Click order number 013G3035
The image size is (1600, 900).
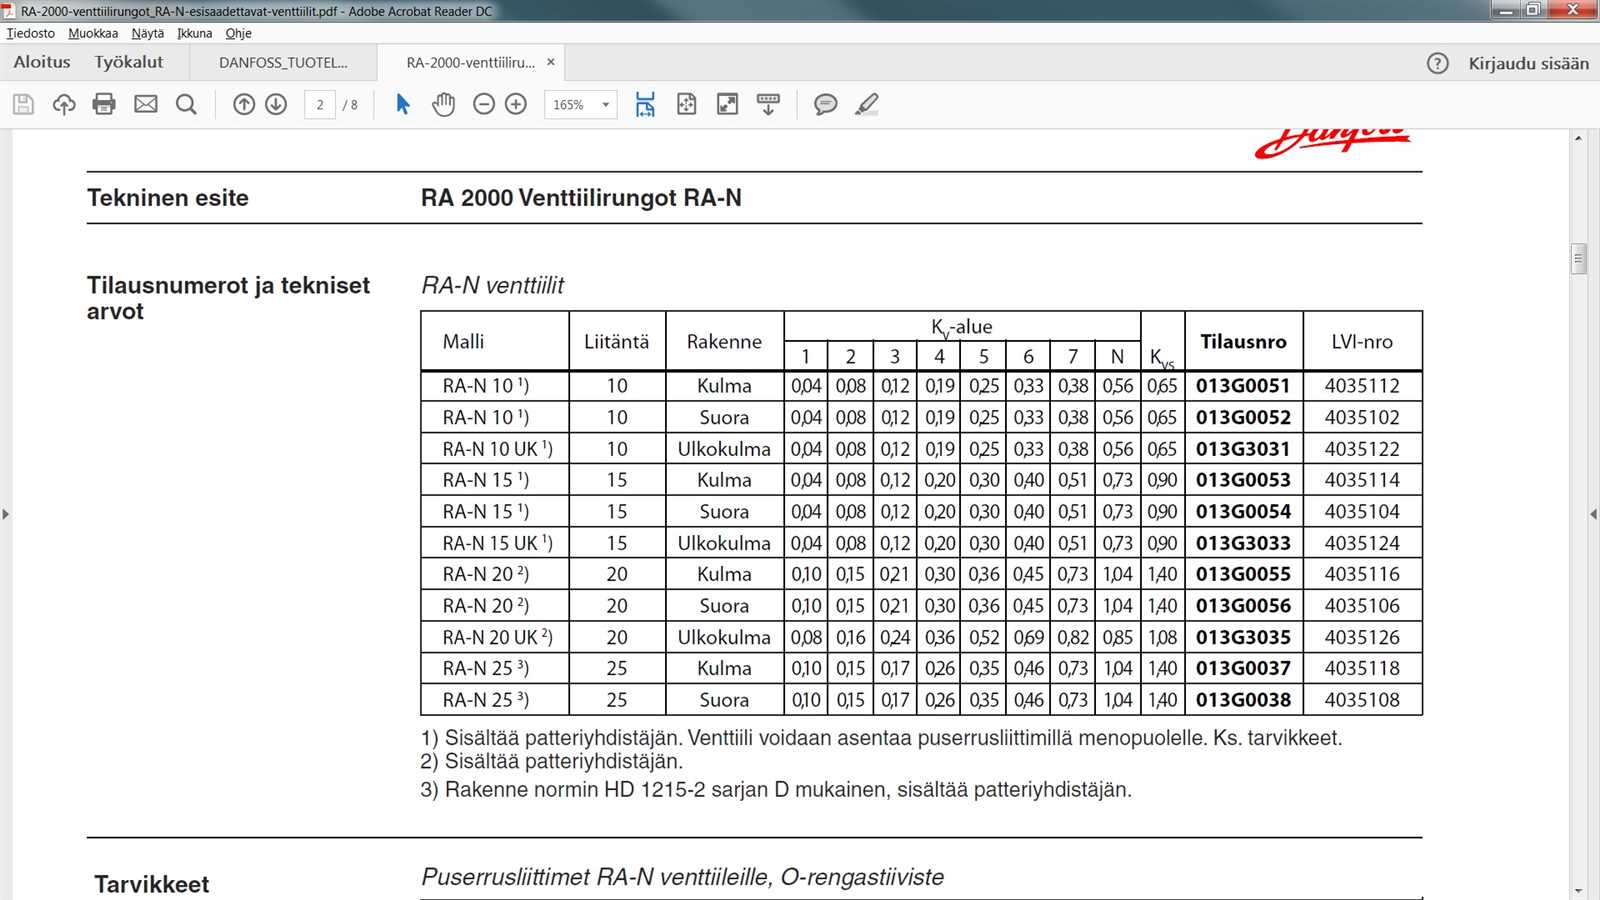pos(1243,637)
